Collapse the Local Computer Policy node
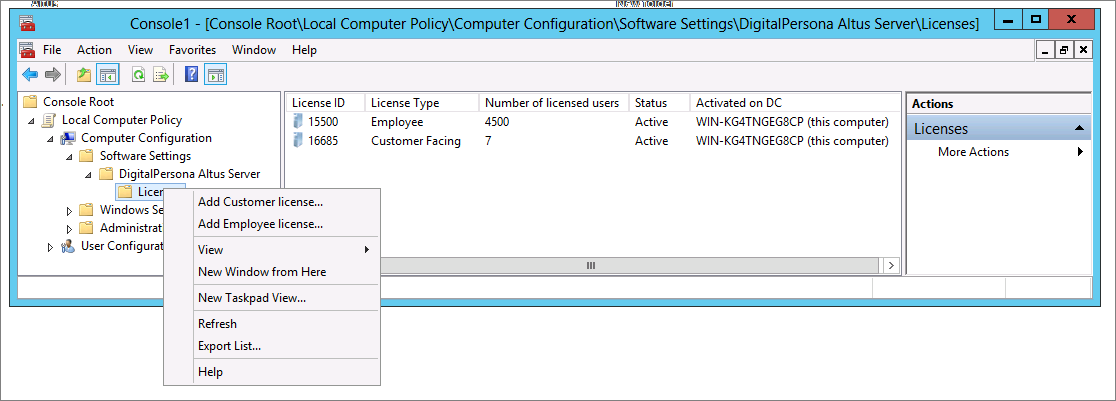The image size is (1116, 401). pyautogui.click(x=32, y=120)
